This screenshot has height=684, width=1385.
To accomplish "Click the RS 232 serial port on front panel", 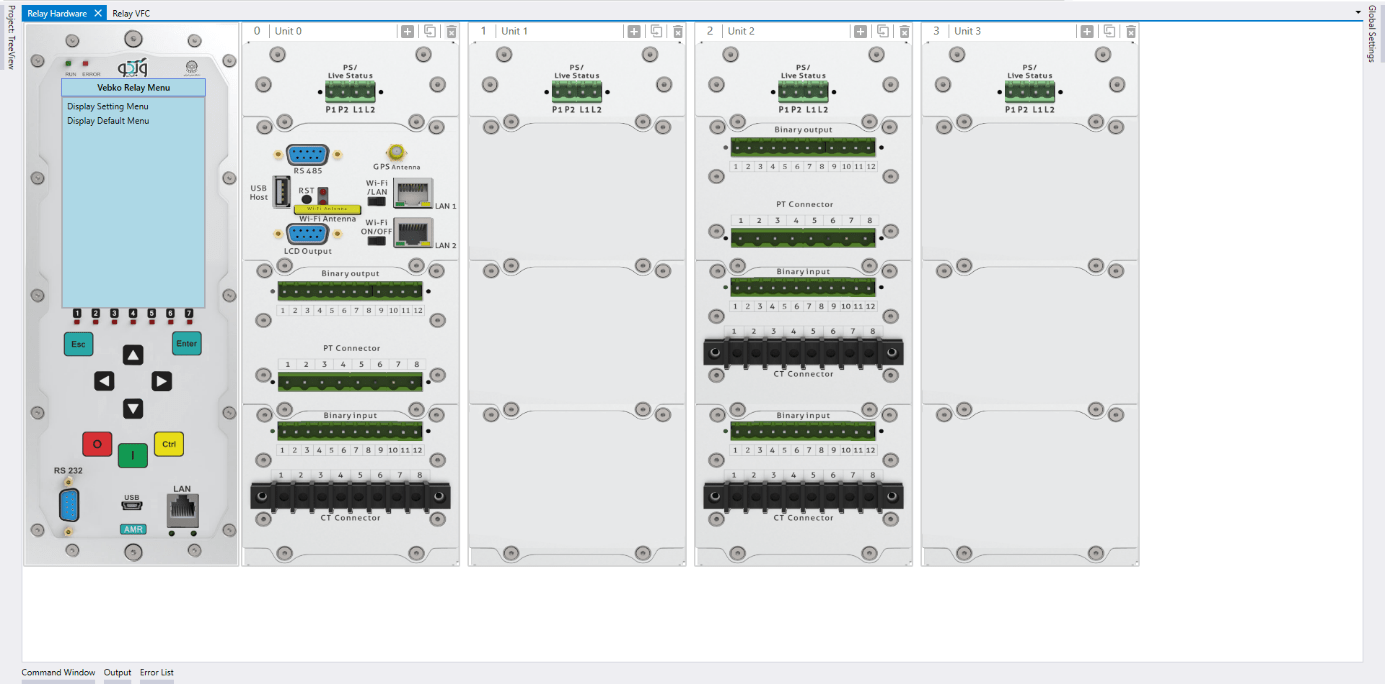I will pyautogui.click(x=69, y=506).
